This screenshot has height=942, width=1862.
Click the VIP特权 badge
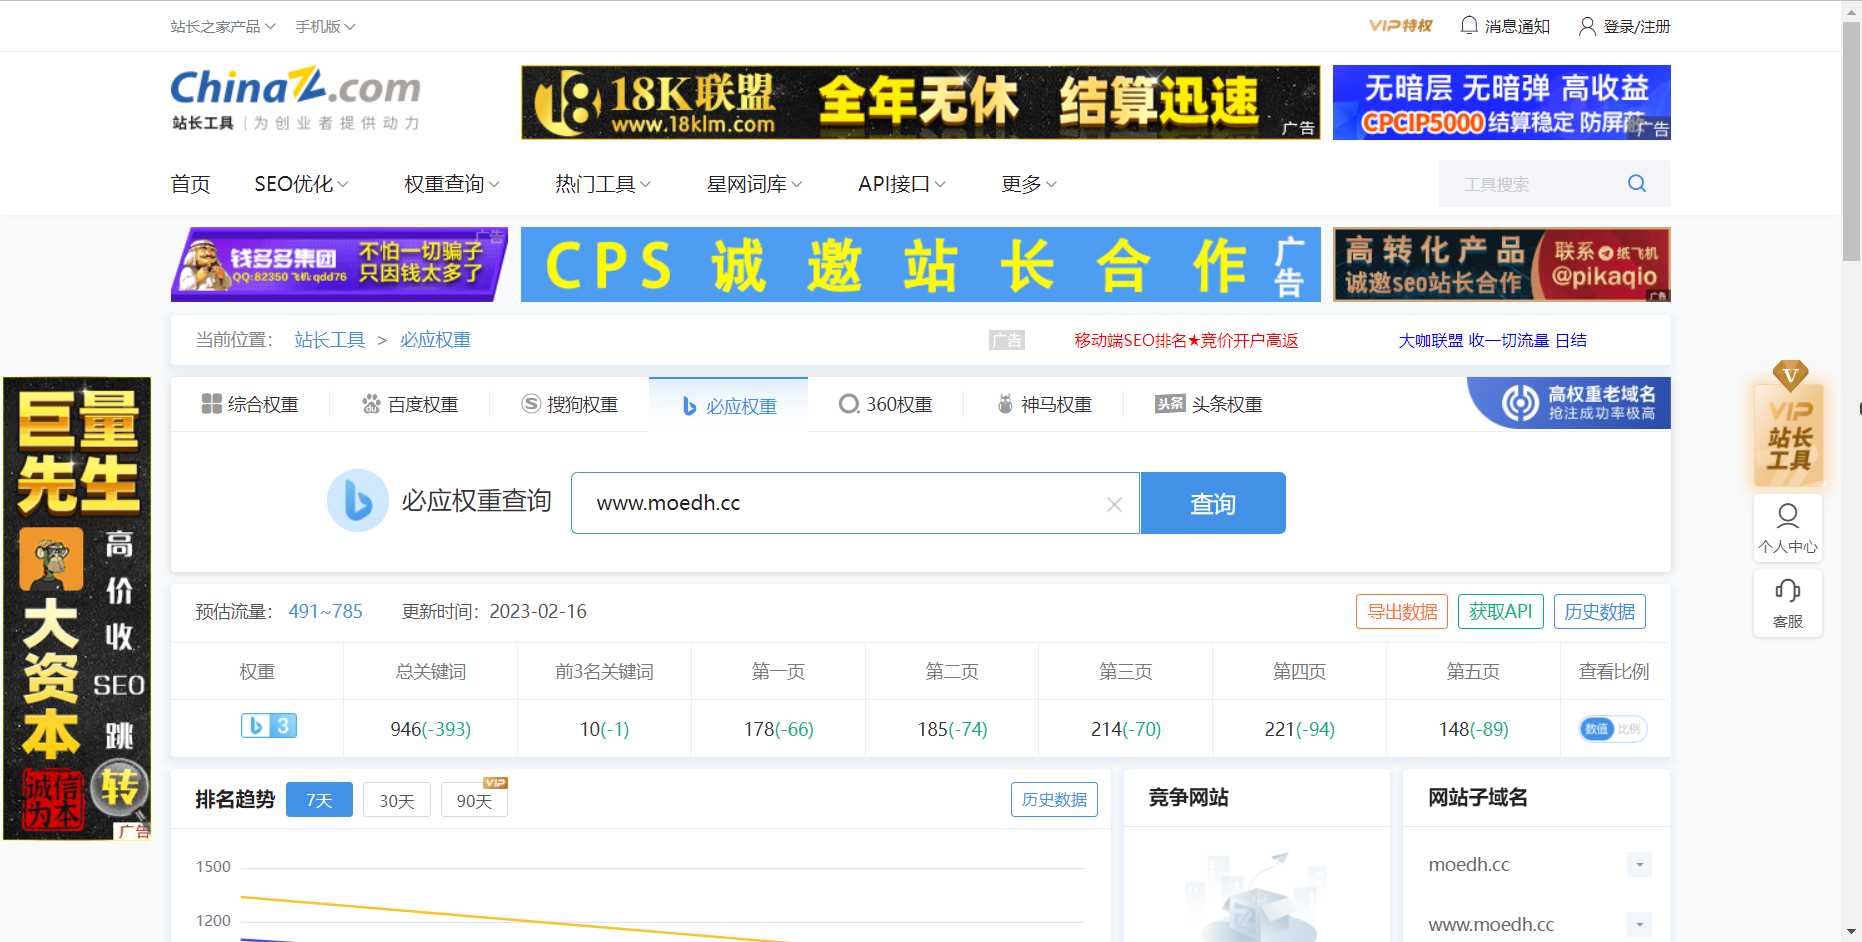click(x=1401, y=26)
